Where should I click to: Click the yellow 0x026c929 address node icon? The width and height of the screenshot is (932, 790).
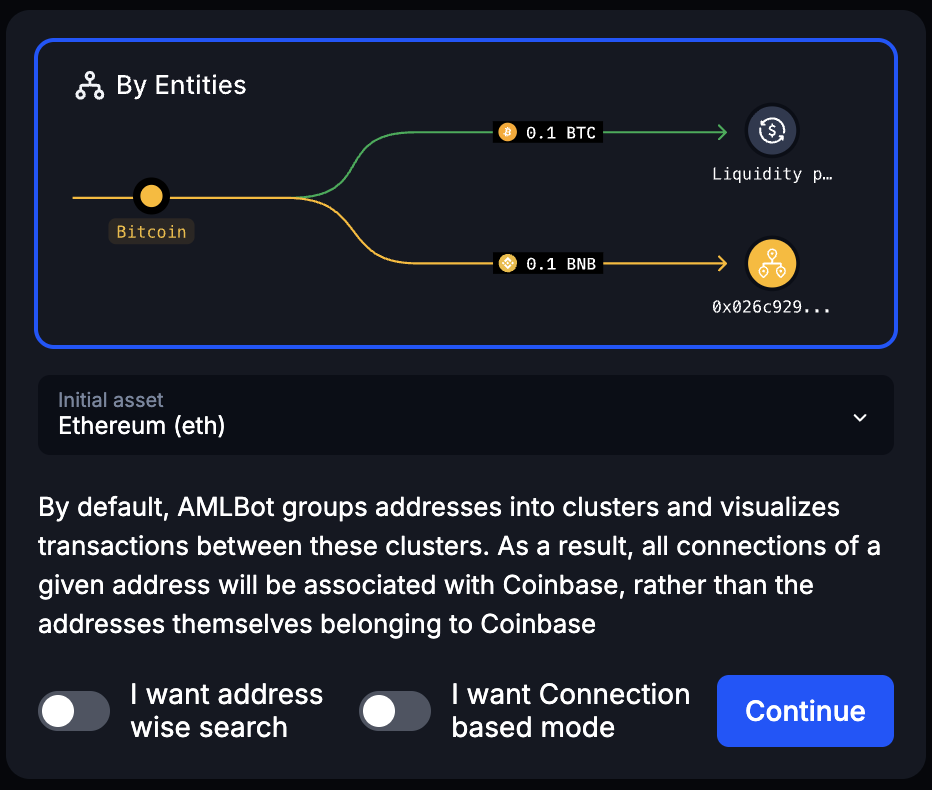point(772,263)
